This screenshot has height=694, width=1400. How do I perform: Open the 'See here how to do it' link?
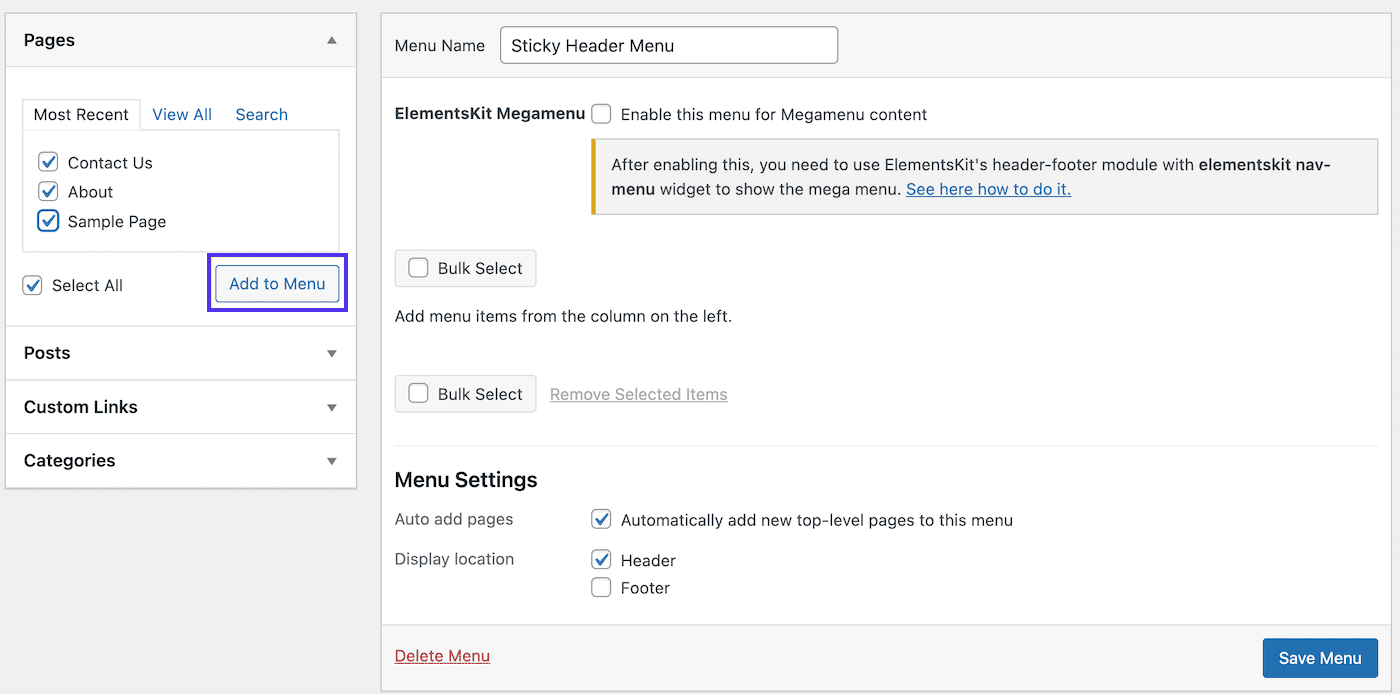(x=988, y=188)
